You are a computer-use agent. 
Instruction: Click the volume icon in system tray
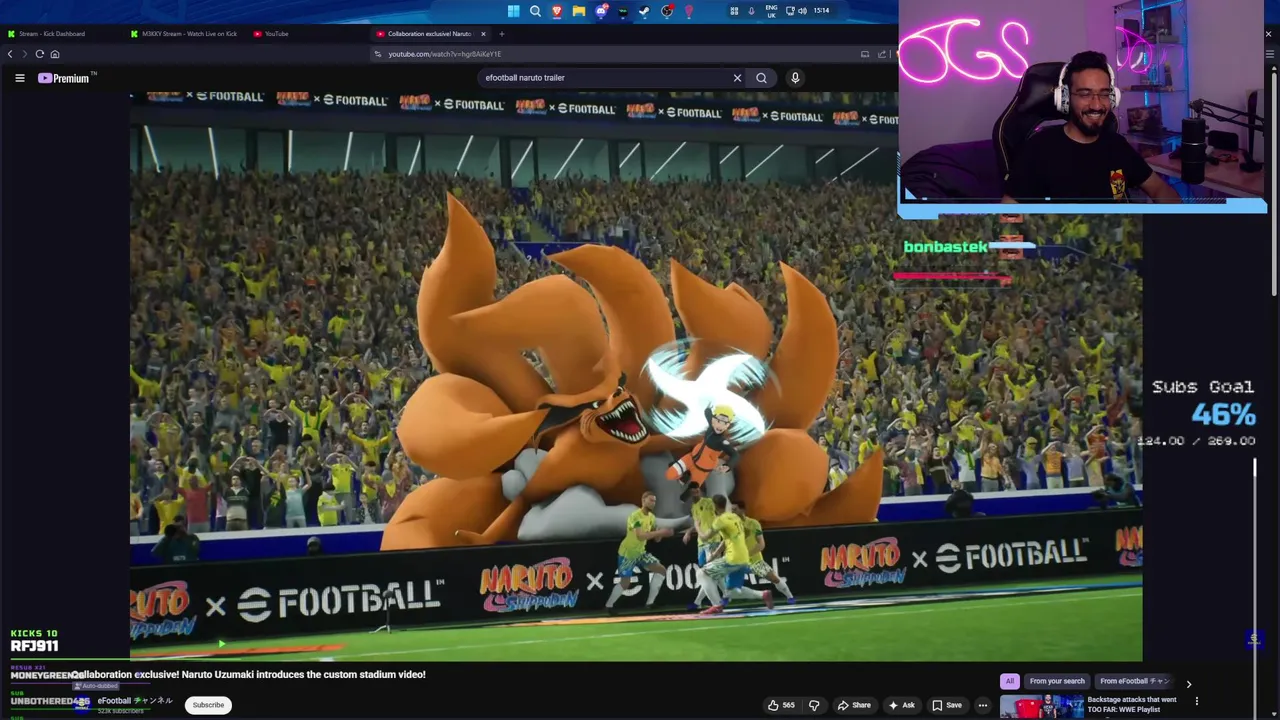(x=802, y=11)
